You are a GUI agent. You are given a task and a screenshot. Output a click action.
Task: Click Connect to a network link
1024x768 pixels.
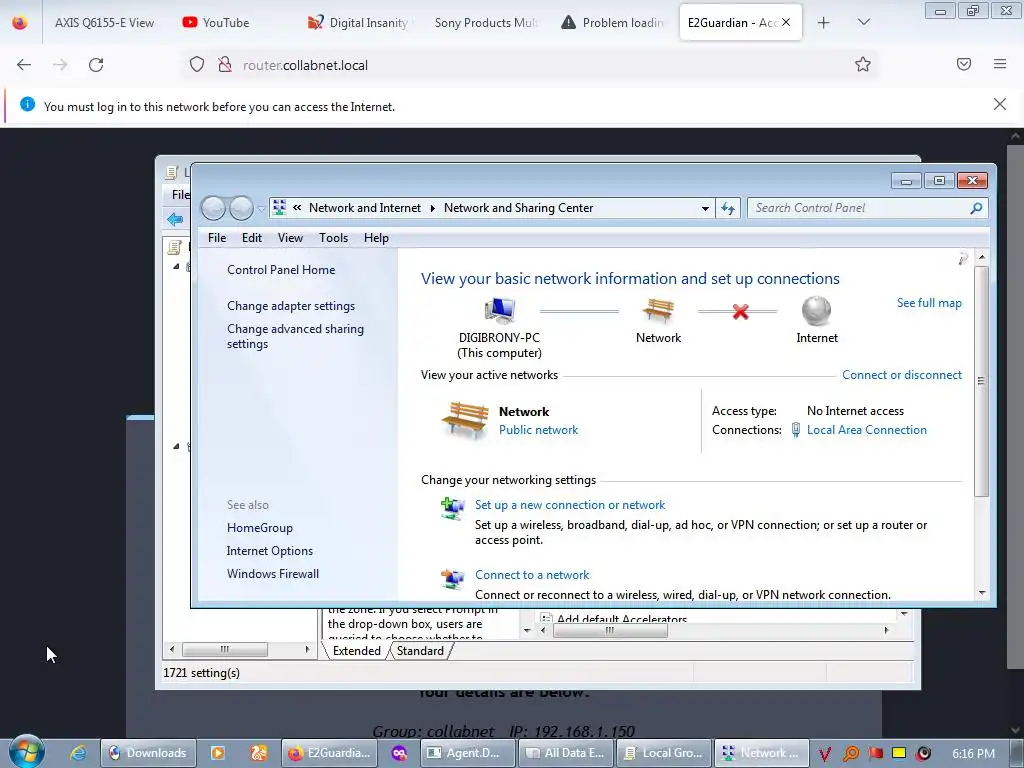pos(532,575)
